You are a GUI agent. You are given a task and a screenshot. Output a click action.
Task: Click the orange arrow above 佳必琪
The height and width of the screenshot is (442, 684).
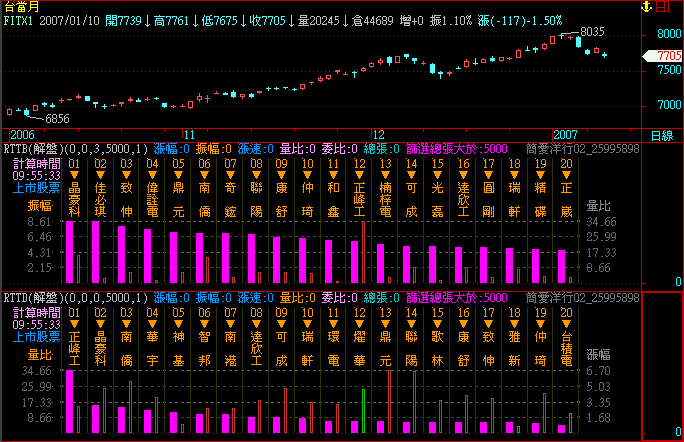[x=99, y=174]
